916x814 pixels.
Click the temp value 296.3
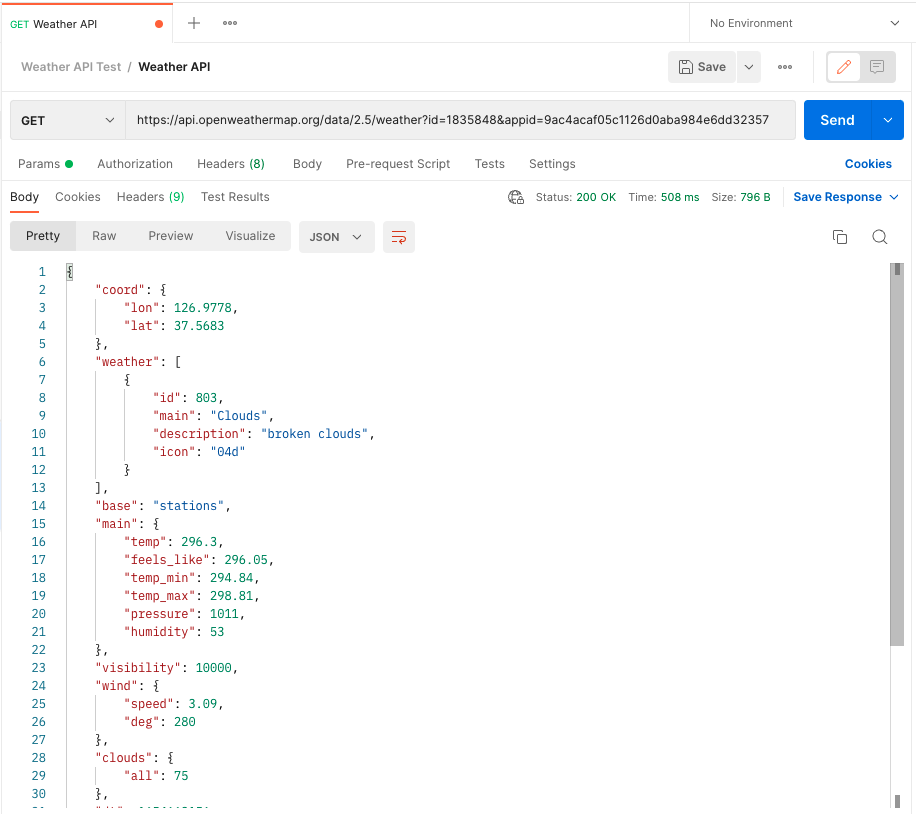coord(199,542)
